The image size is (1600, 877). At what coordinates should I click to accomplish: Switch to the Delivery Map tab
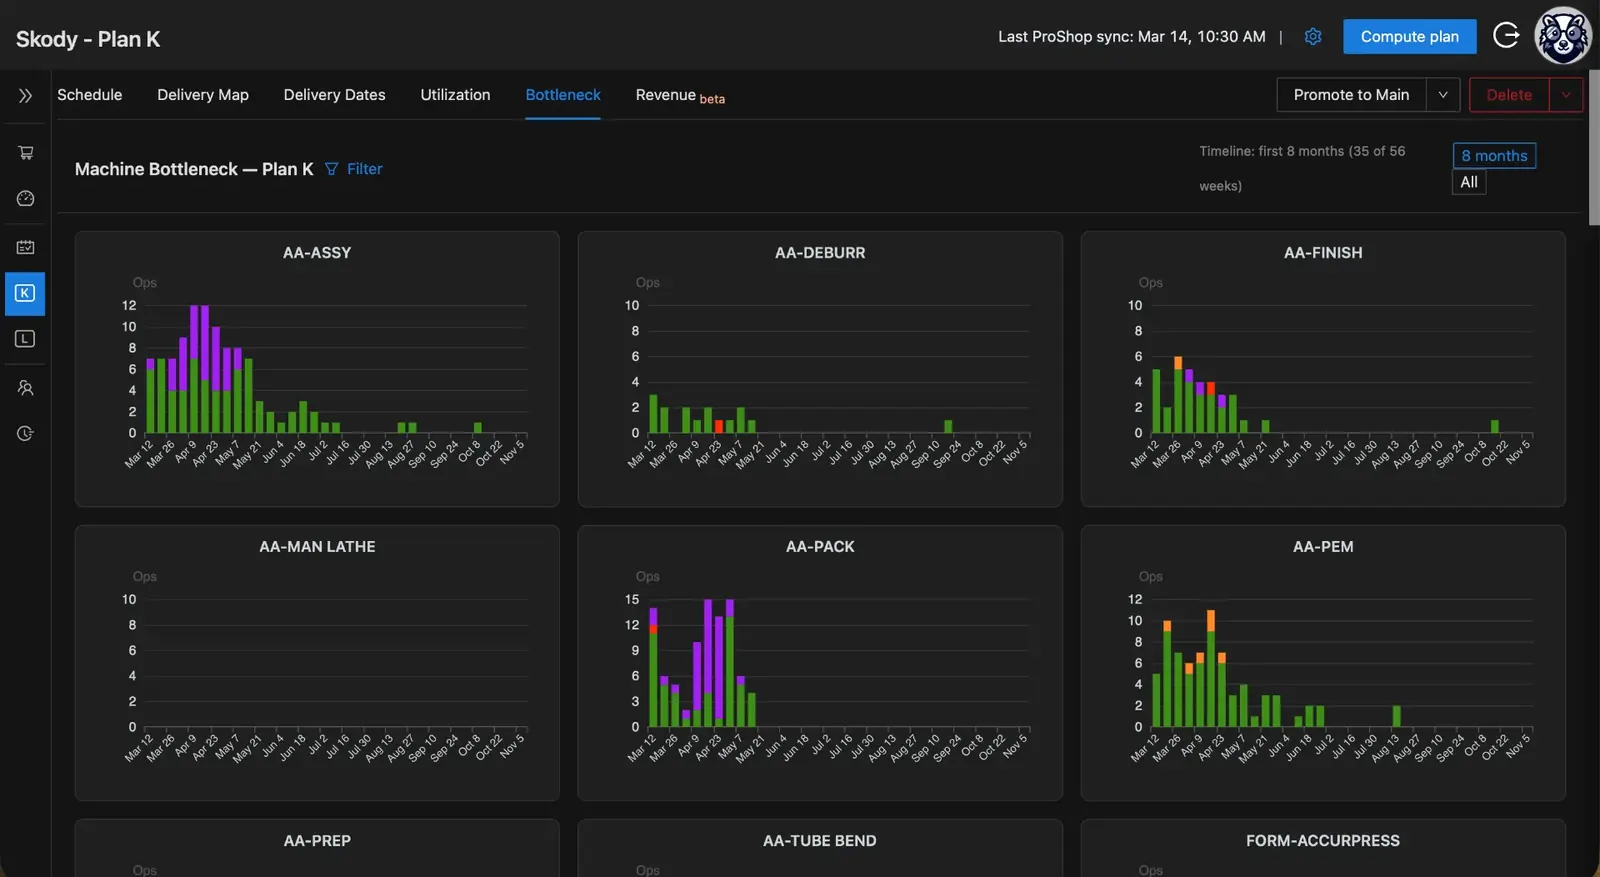click(203, 95)
